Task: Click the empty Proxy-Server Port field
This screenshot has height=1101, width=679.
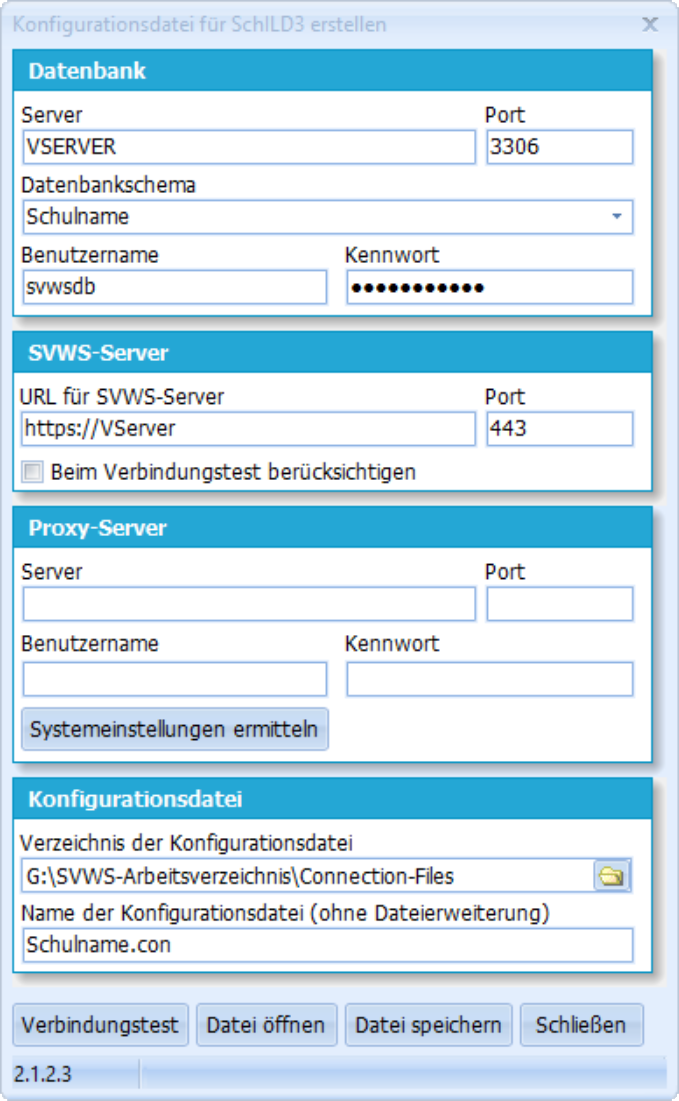Action: click(560, 604)
